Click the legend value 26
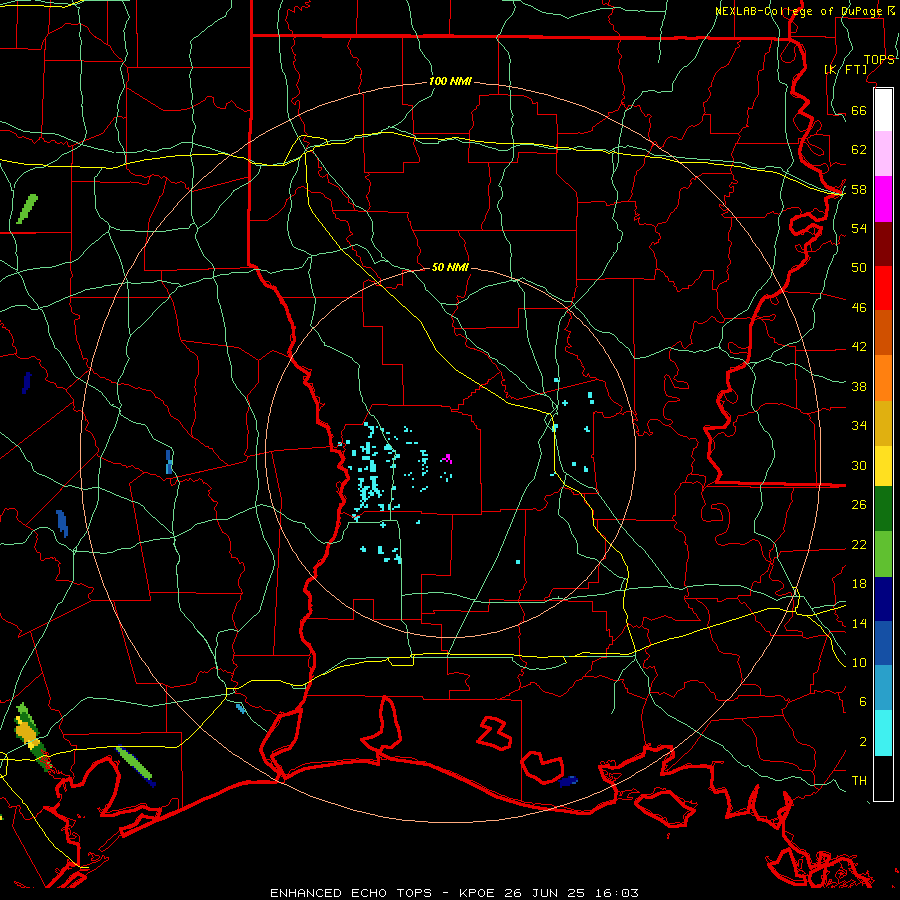The height and width of the screenshot is (900, 900). tap(859, 505)
